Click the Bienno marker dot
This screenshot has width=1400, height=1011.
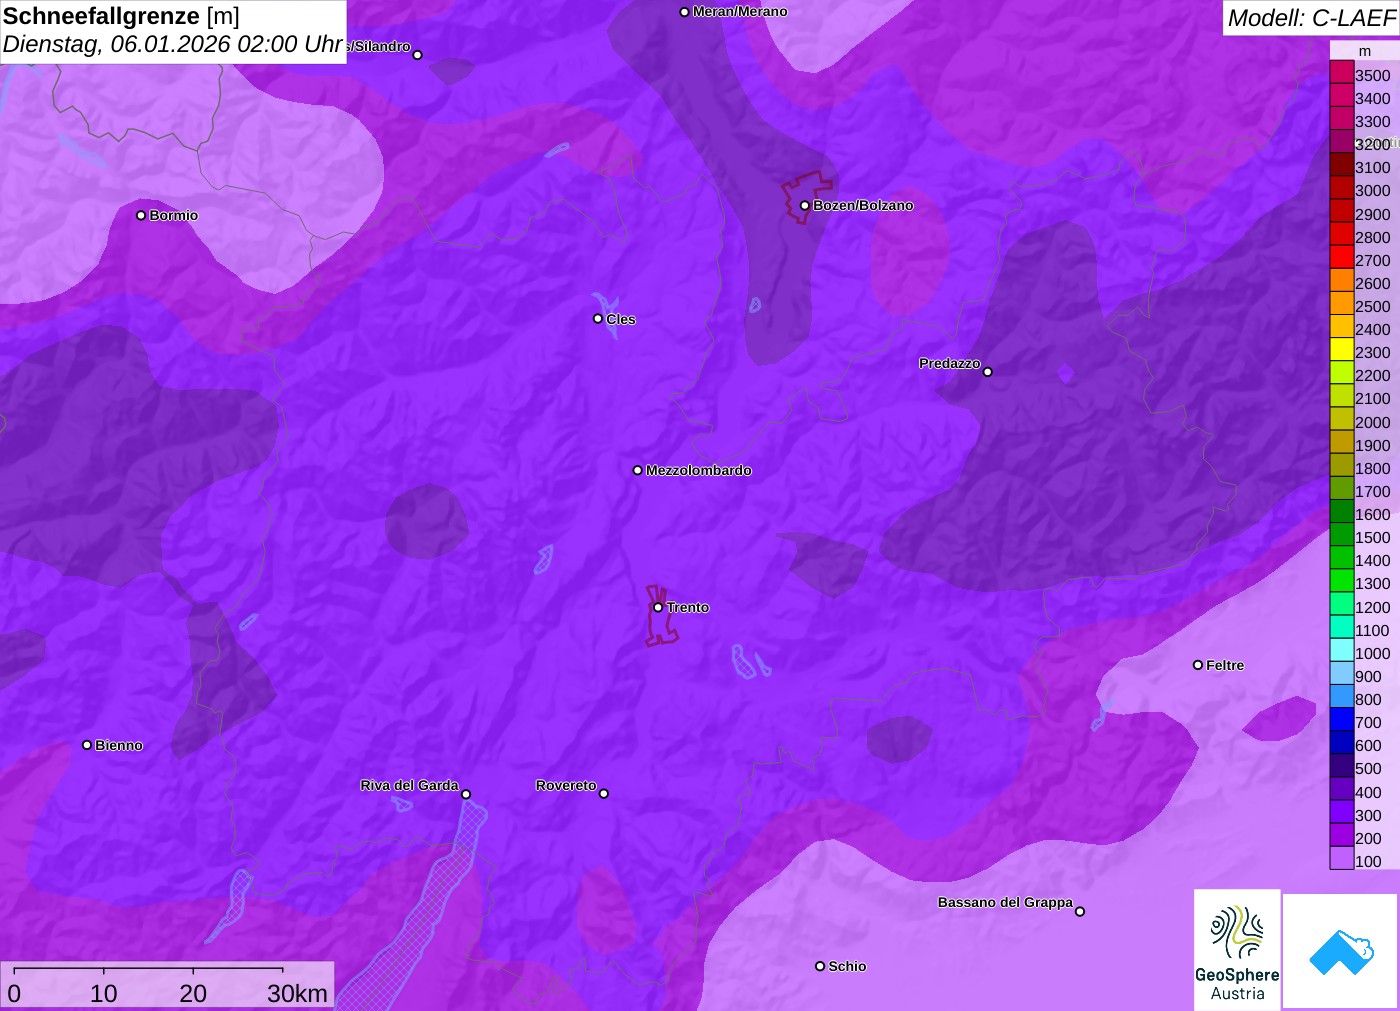point(87,745)
